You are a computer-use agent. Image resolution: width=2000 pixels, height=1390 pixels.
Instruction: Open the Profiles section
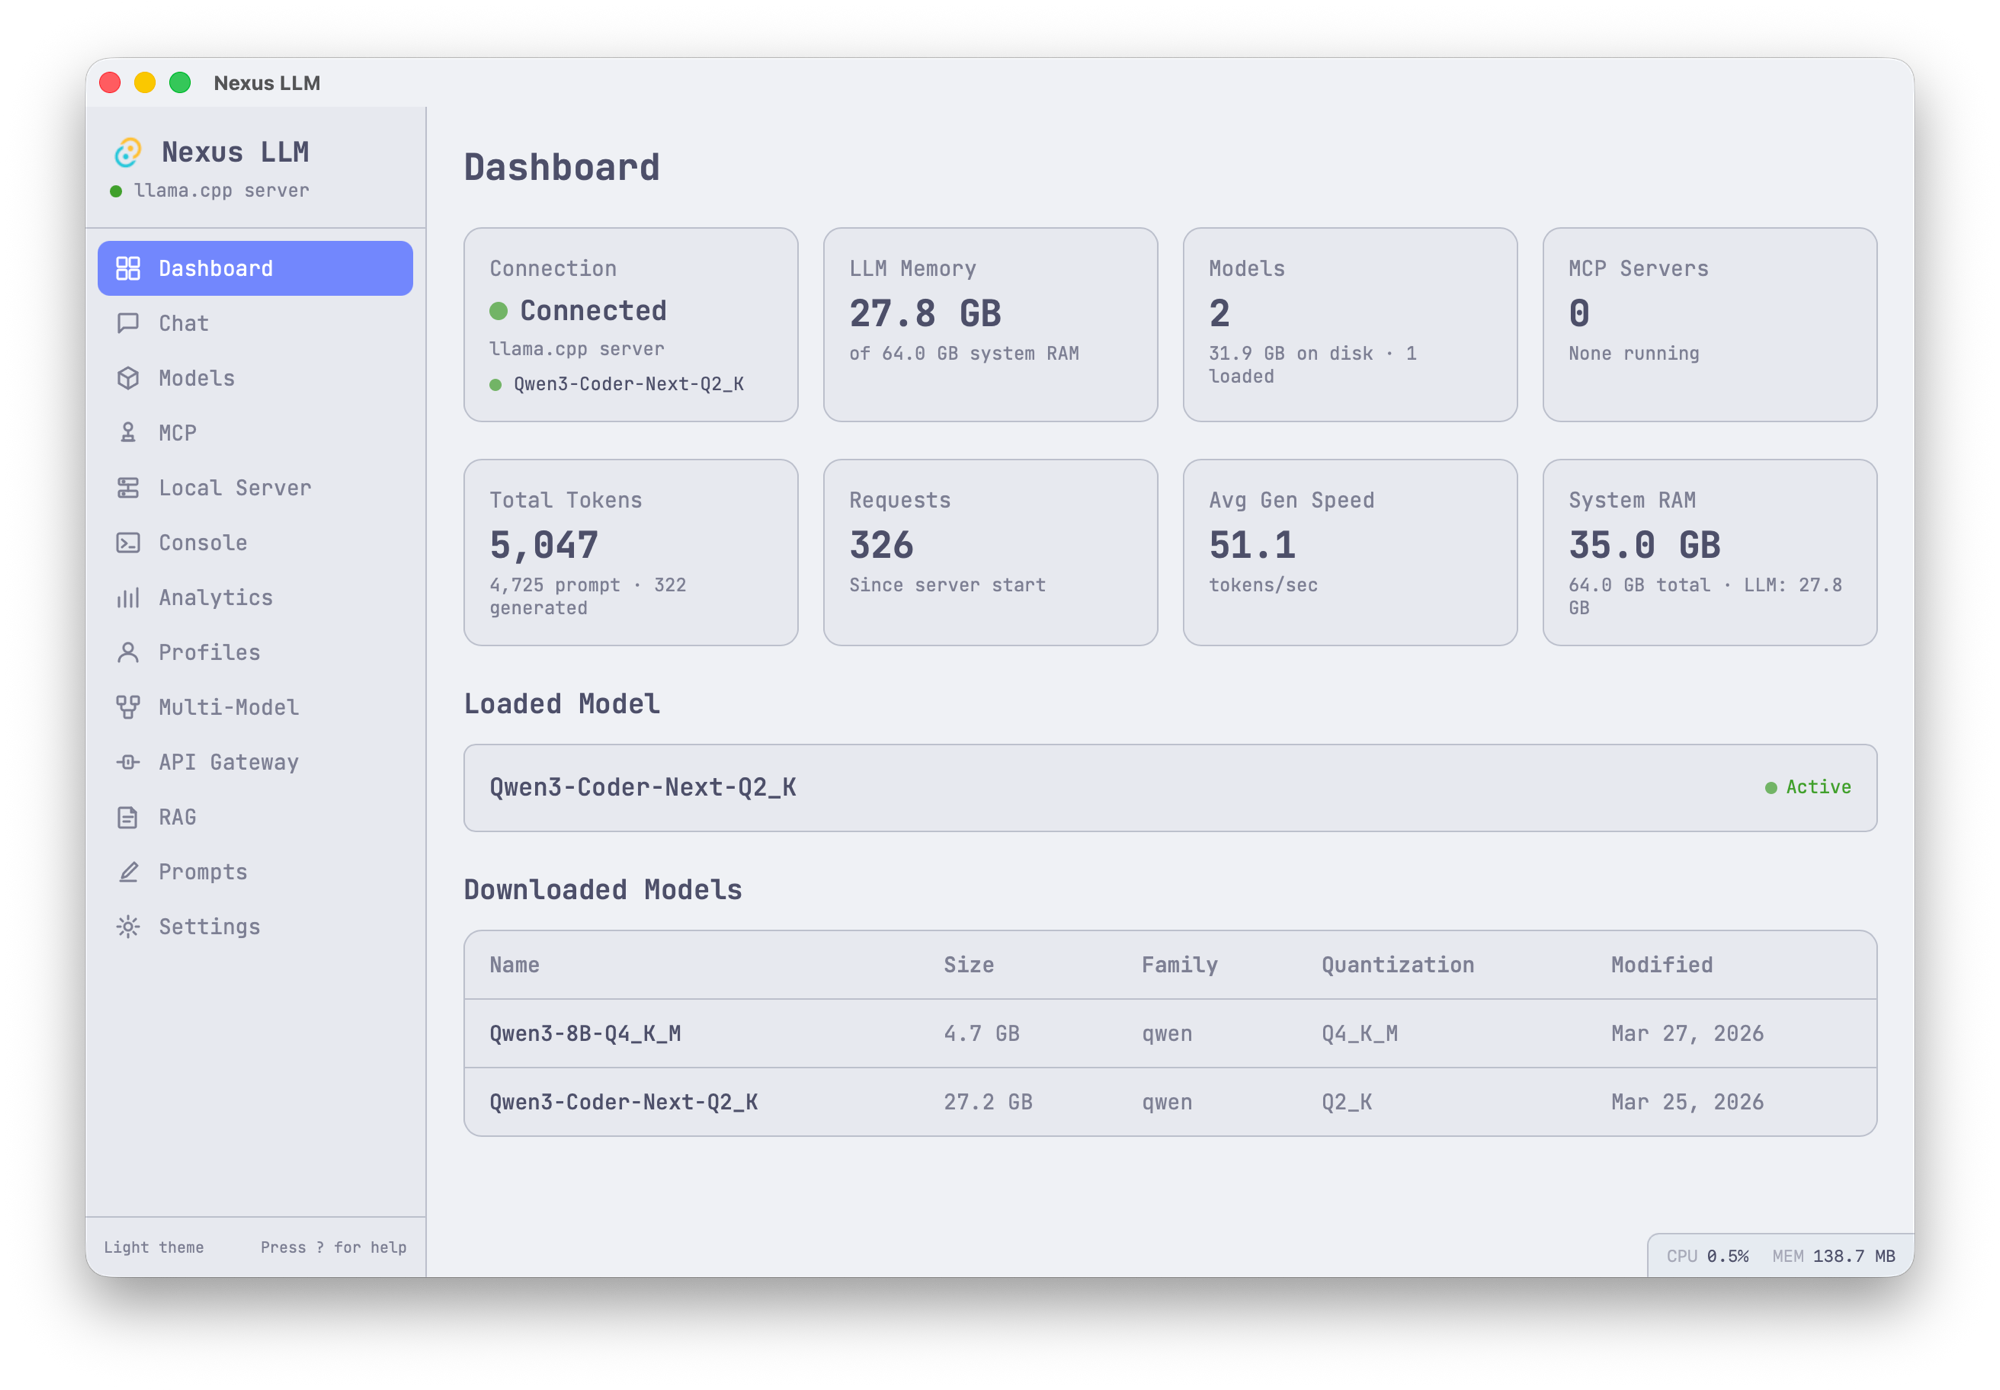click(208, 652)
